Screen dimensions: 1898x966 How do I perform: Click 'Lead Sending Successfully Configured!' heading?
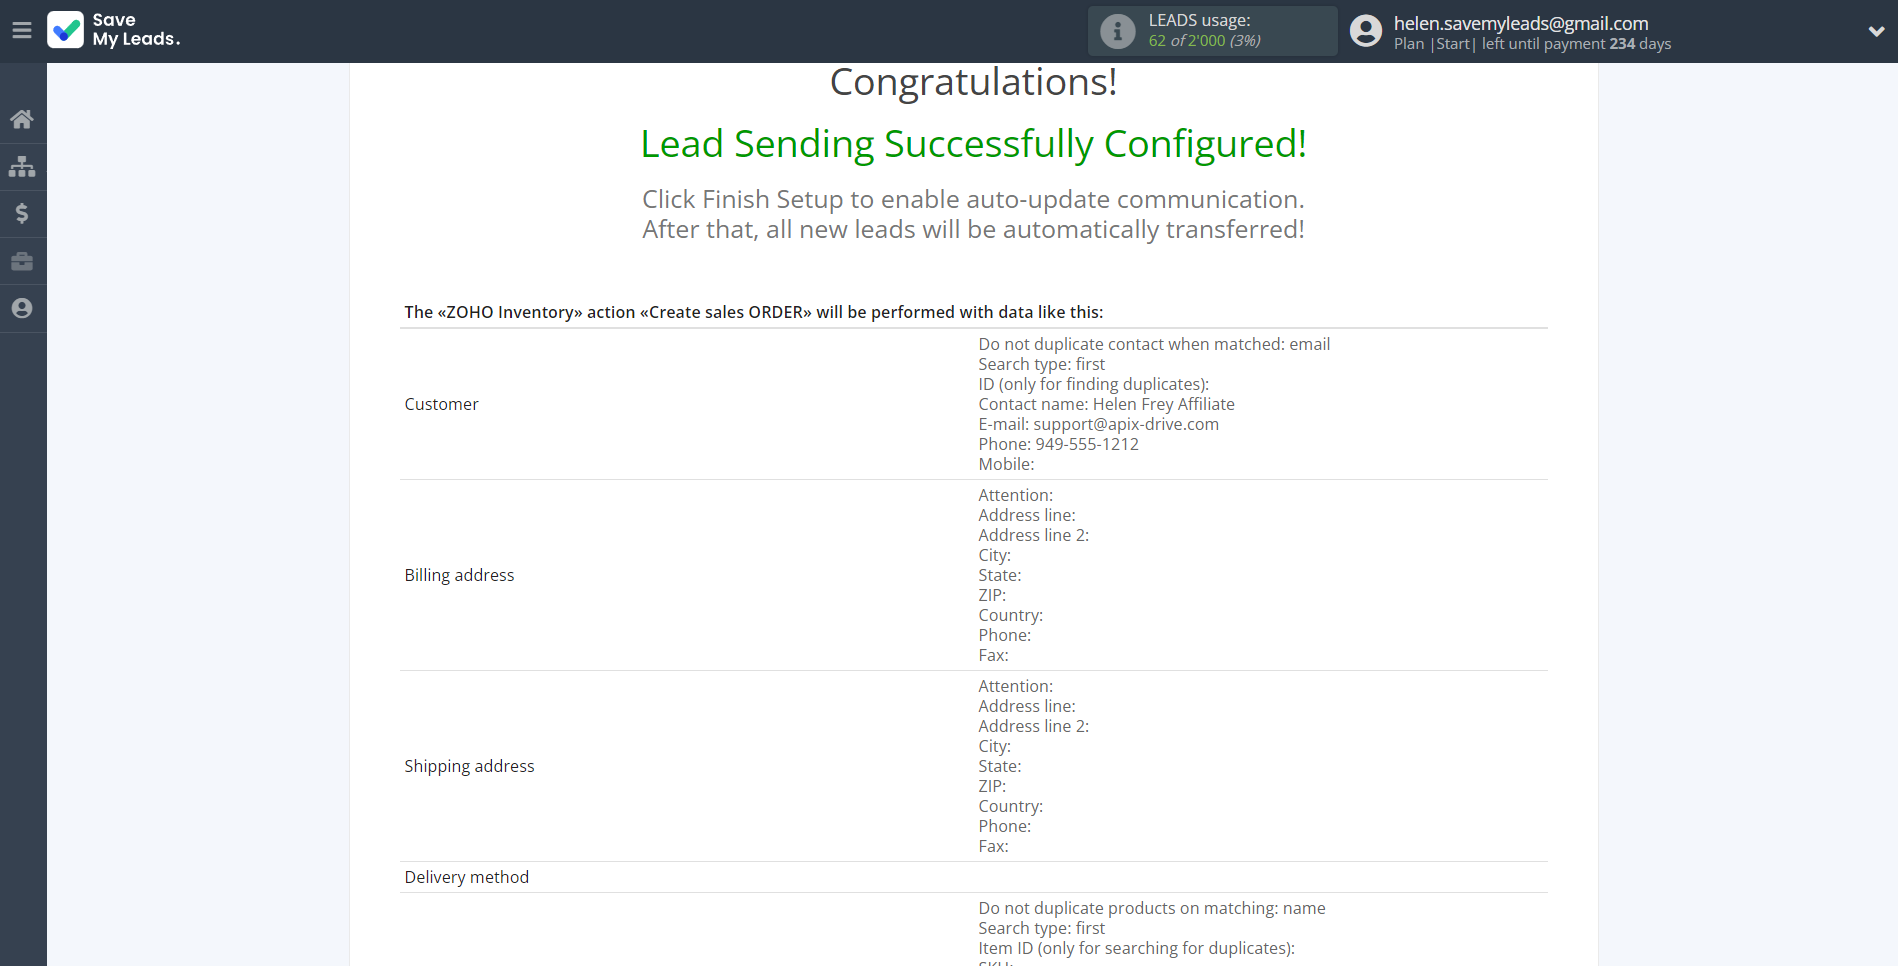[973, 144]
